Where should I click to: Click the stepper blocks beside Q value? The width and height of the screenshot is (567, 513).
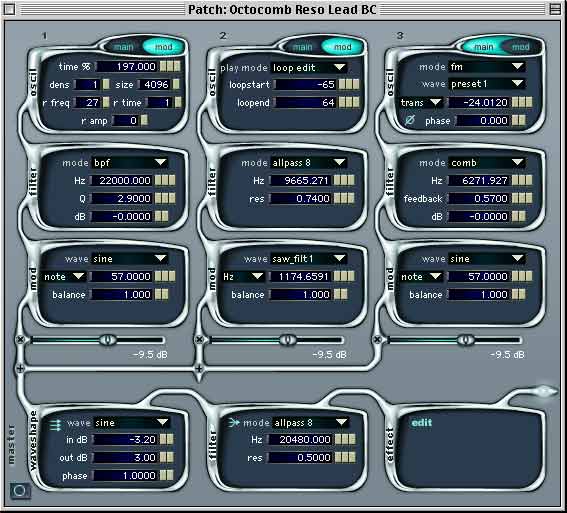[x=165, y=198]
